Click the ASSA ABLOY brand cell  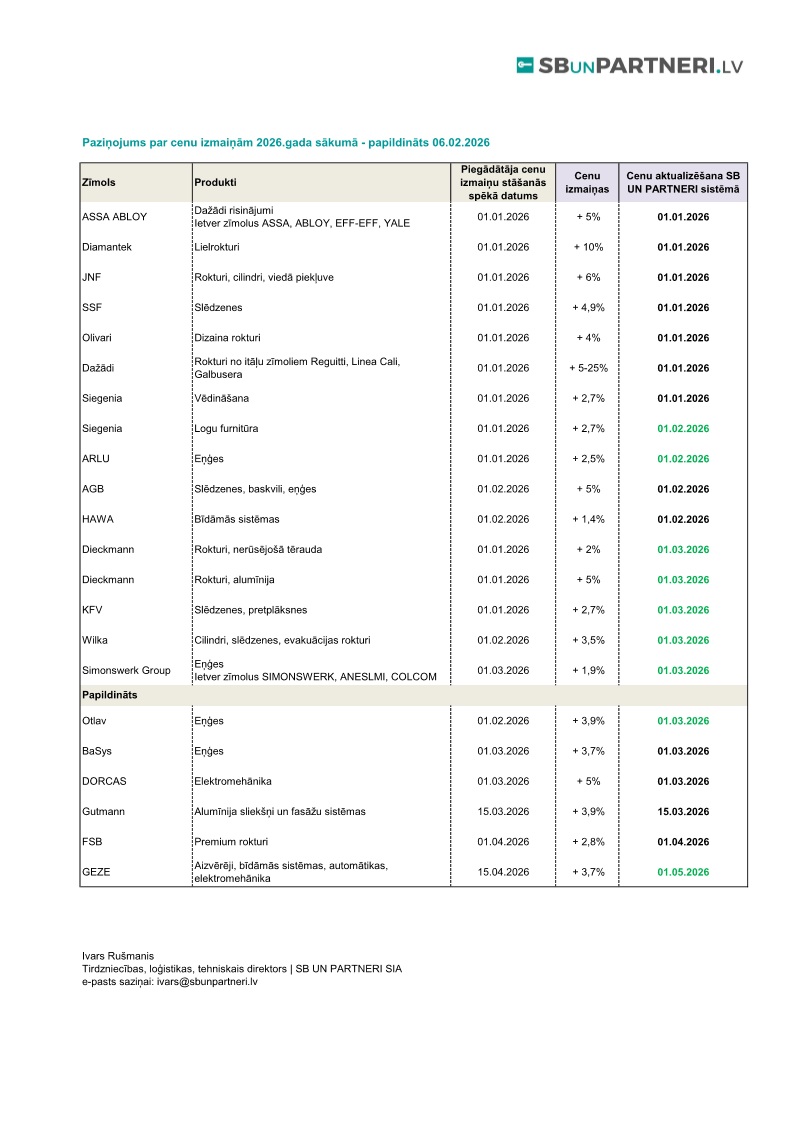tap(114, 217)
